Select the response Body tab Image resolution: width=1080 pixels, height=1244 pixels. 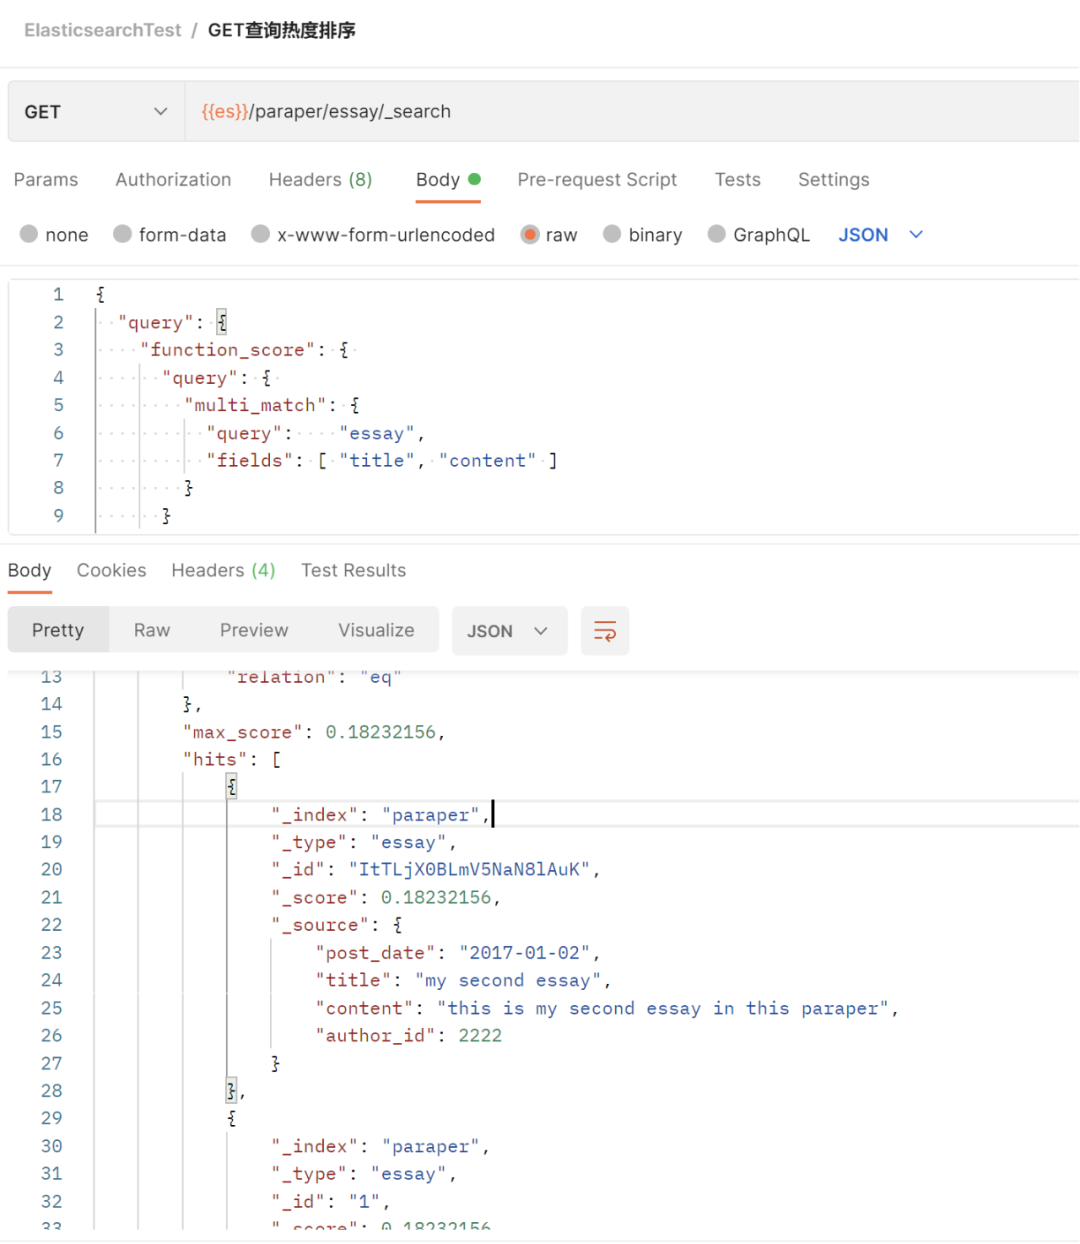pos(30,570)
